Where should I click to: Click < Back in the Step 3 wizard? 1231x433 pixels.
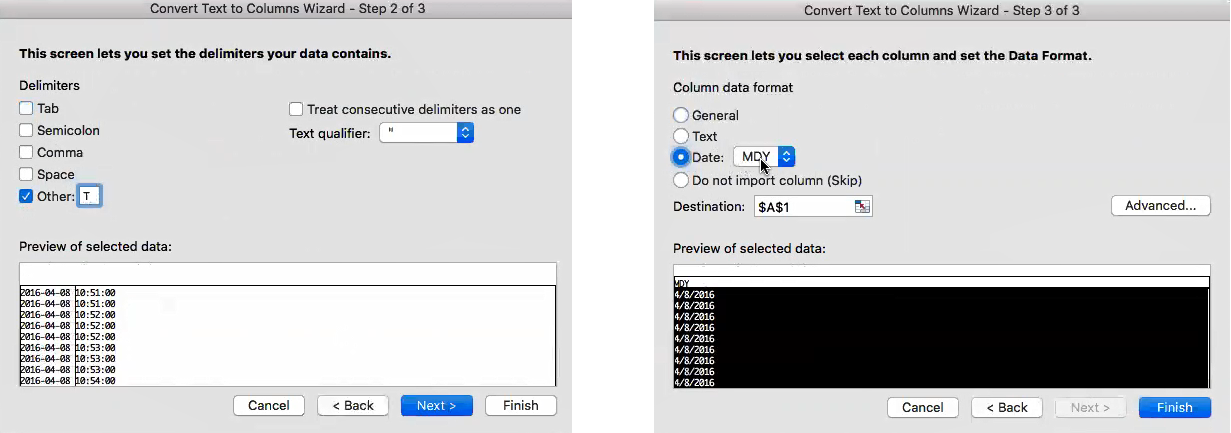(x=1006, y=407)
